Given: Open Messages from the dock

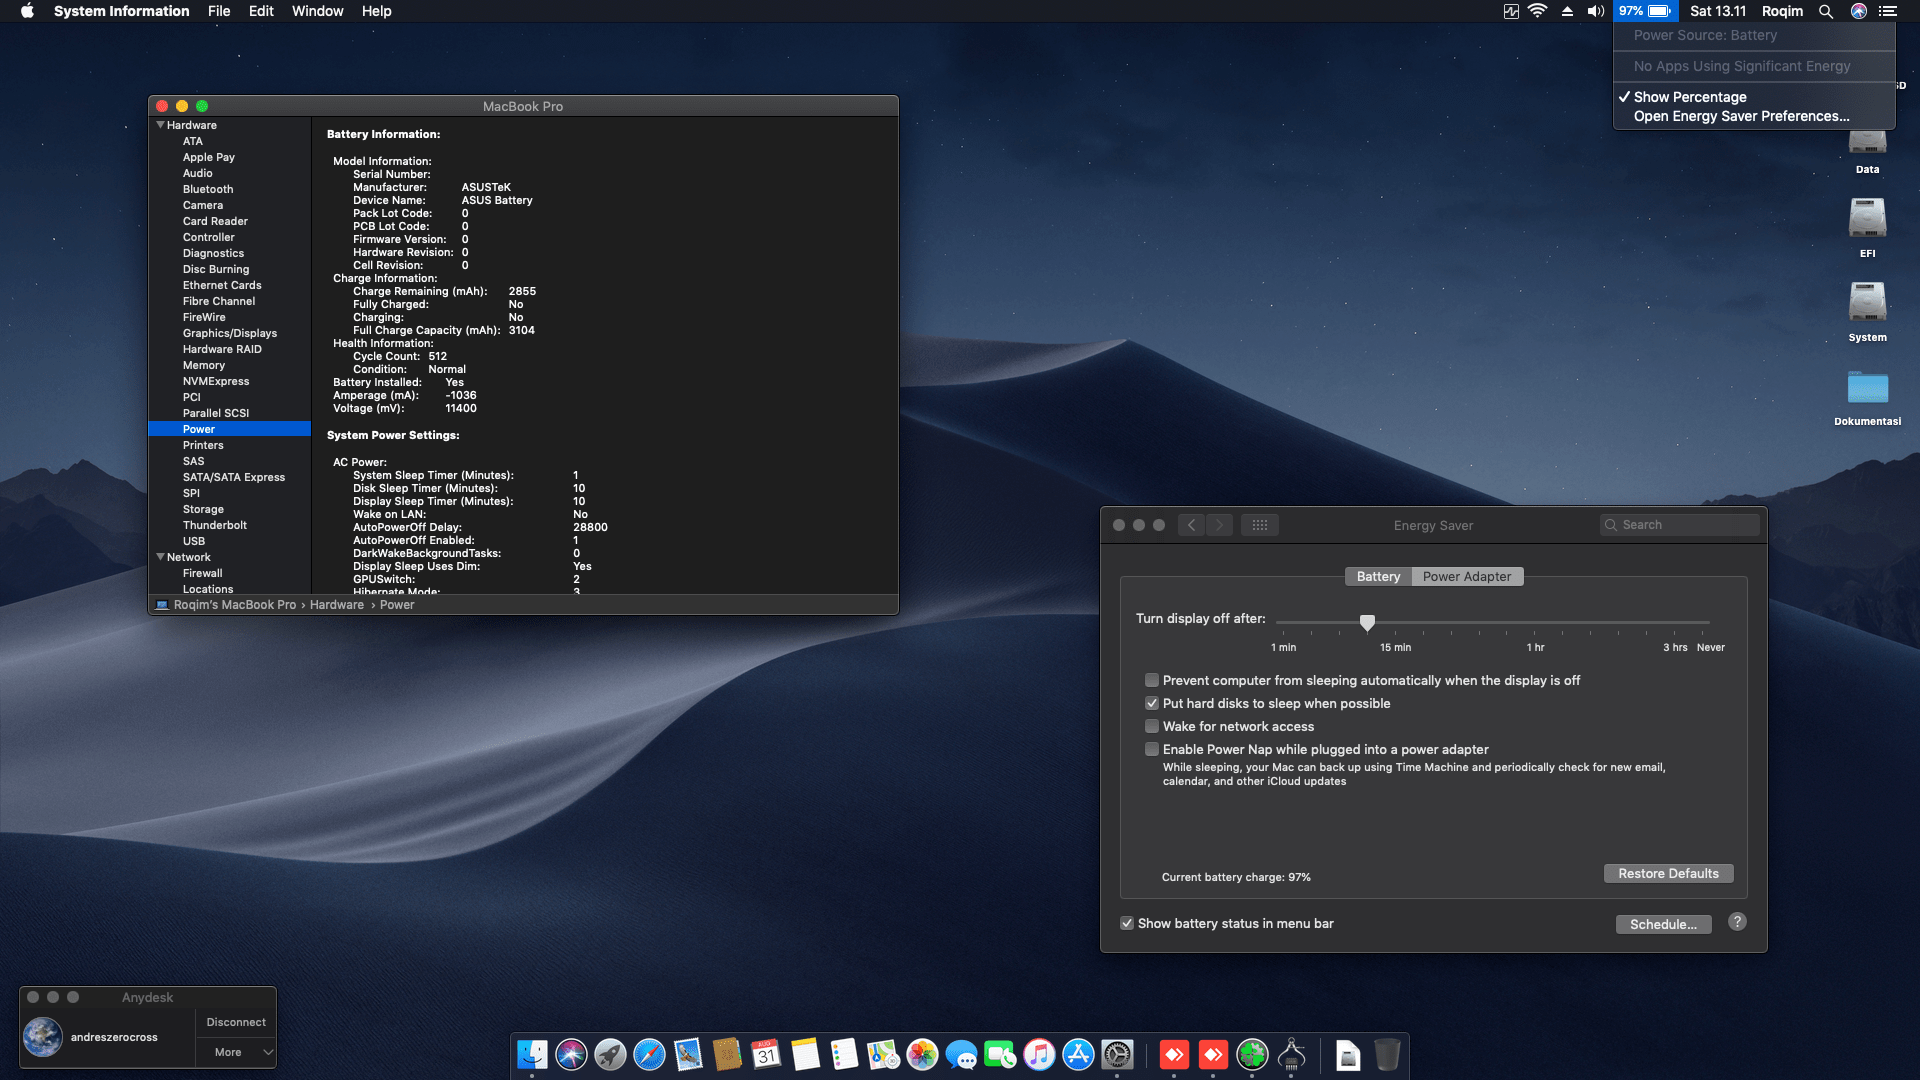Looking at the screenshot, I should pos(961,1054).
